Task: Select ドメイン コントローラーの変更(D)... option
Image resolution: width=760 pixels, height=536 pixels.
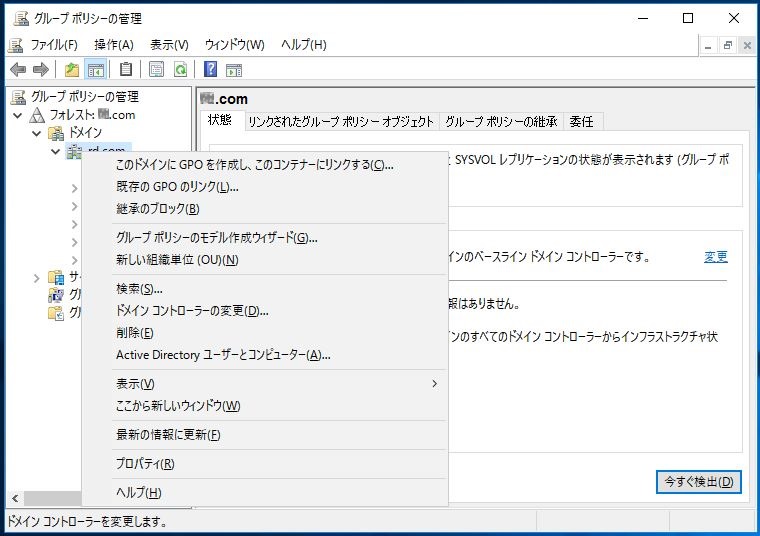Action: pos(192,311)
